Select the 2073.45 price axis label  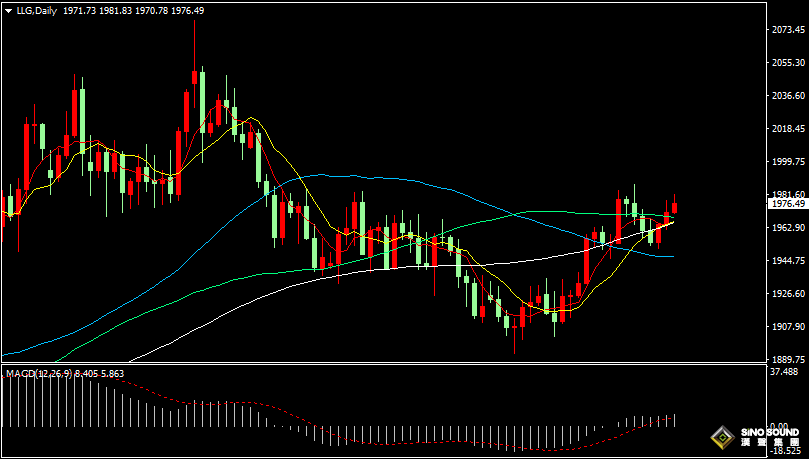pos(789,30)
